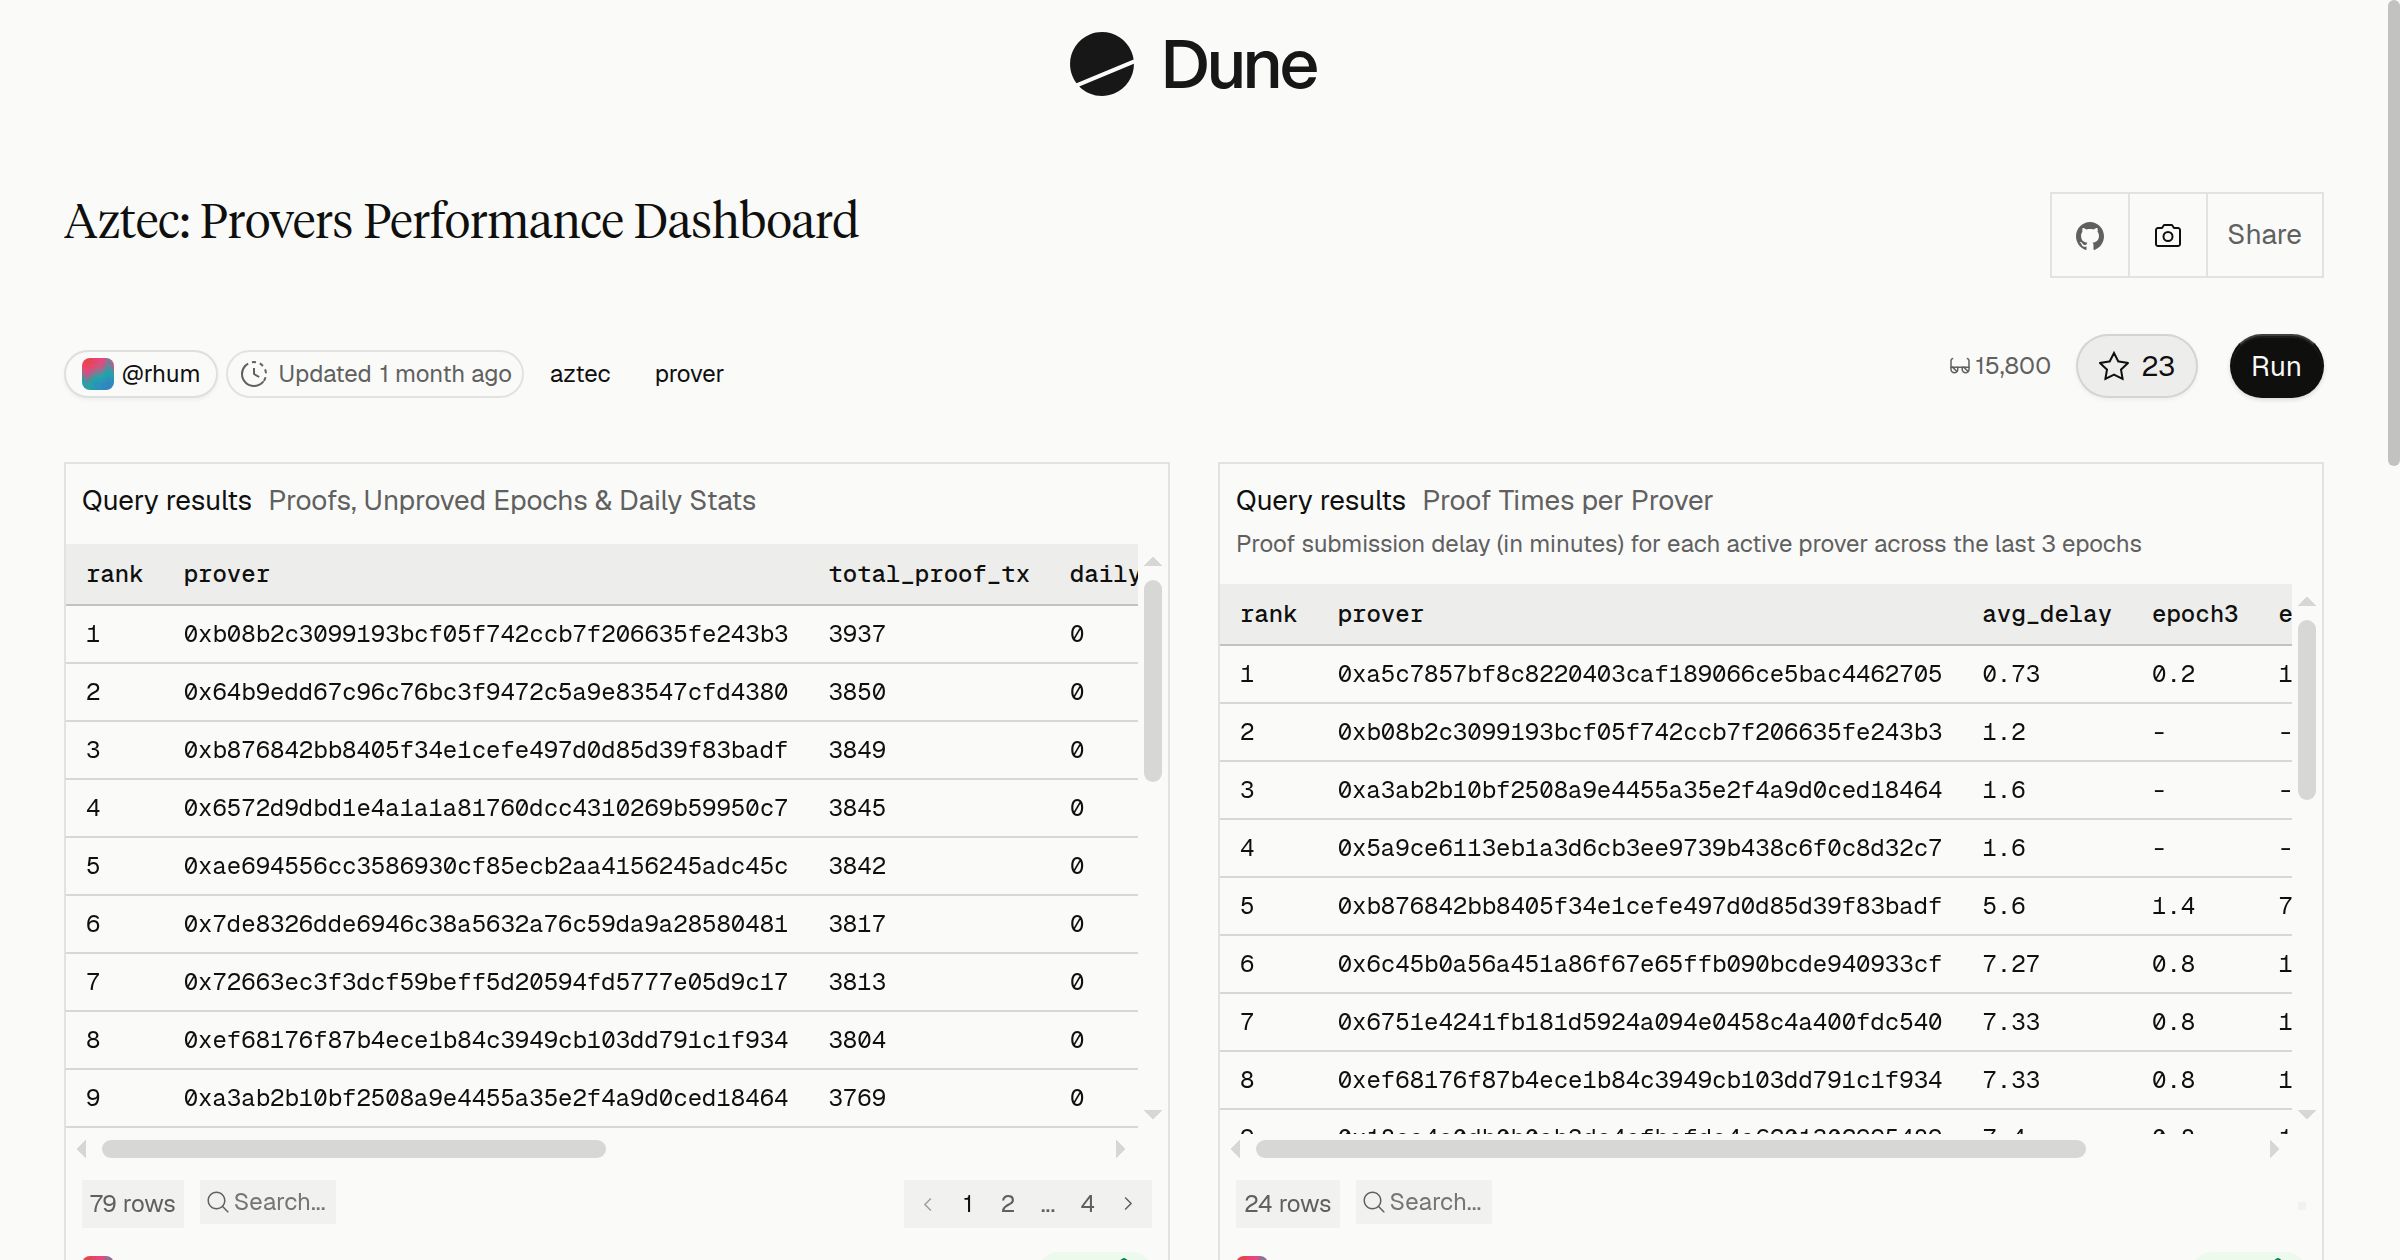Click the 24 rows label
The image size is (2400, 1260).
point(1287,1203)
